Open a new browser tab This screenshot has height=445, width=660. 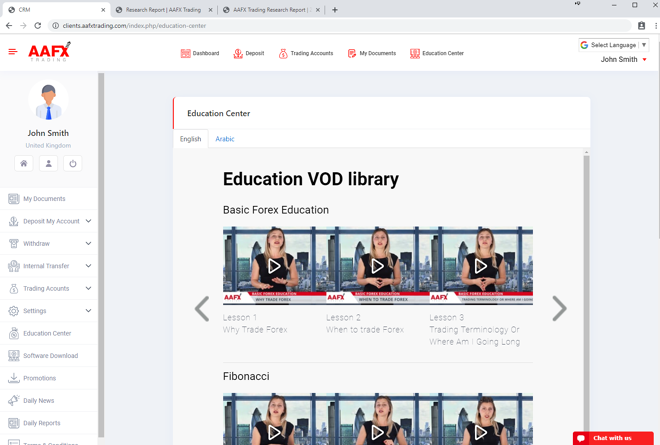point(335,10)
